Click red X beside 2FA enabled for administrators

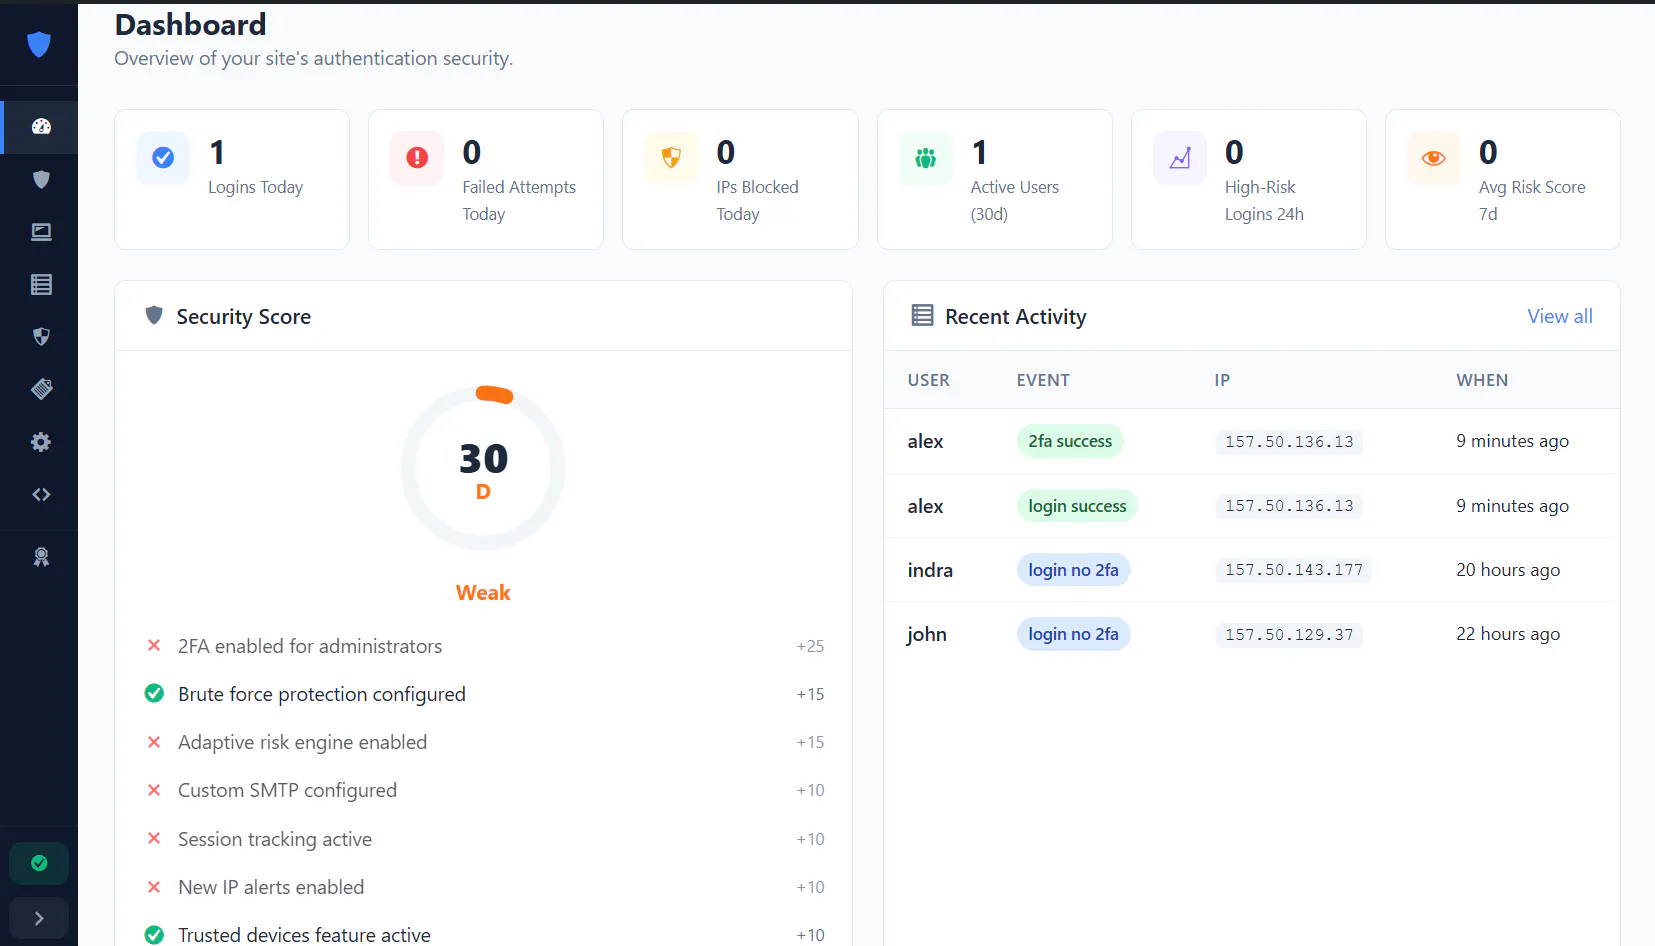coord(154,646)
